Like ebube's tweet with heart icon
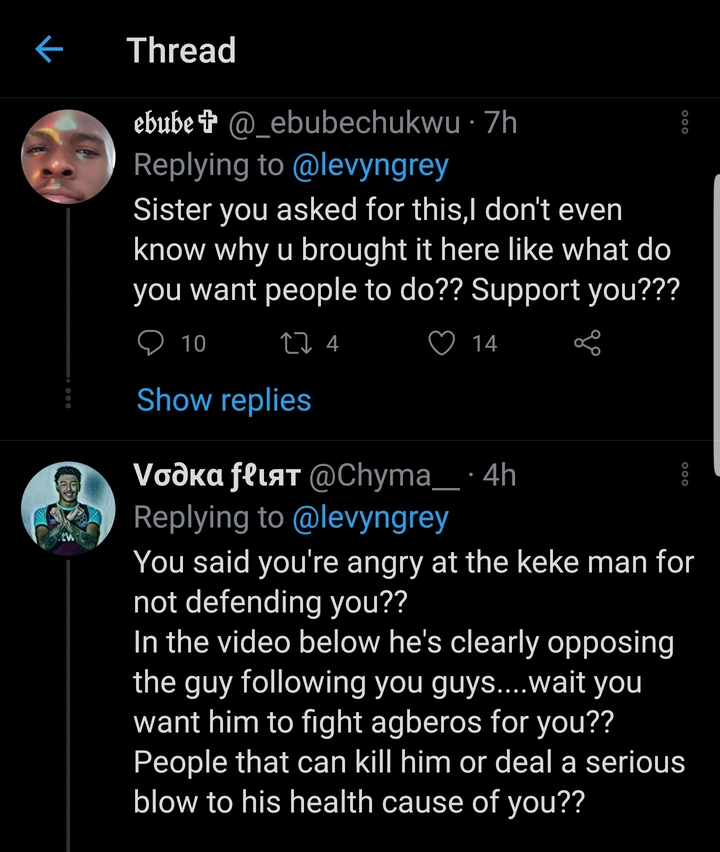This screenshot has width=720, height=852. pyautogui.click(x=441, y=344)
